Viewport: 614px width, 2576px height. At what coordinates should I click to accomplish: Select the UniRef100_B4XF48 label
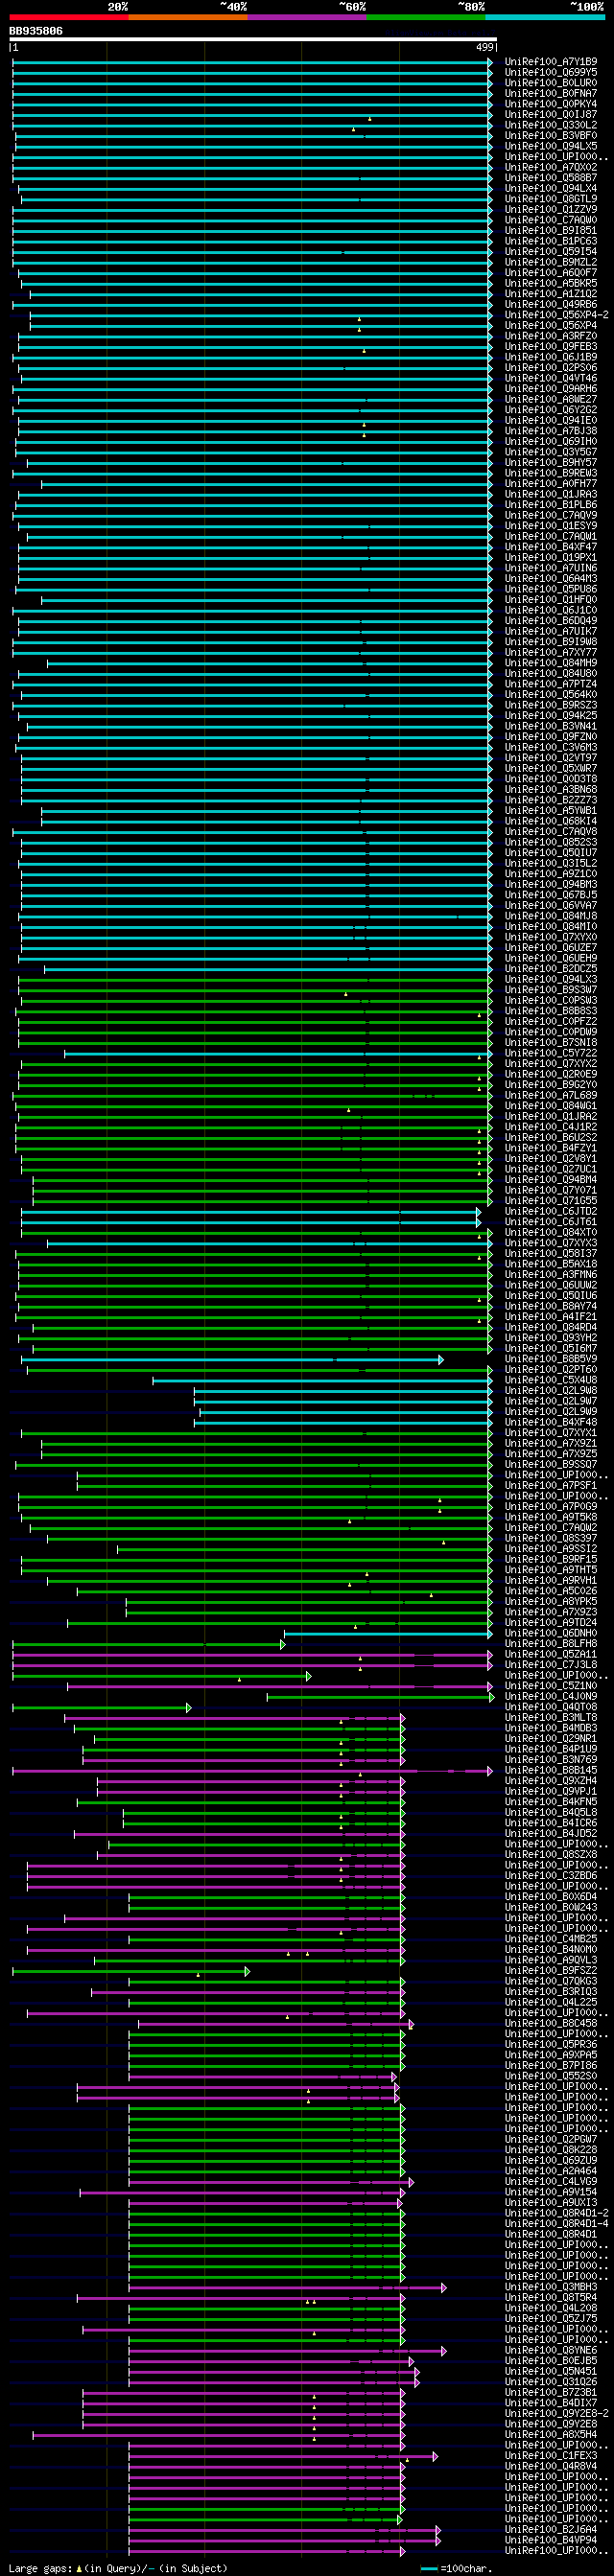tap(551, 1422)
